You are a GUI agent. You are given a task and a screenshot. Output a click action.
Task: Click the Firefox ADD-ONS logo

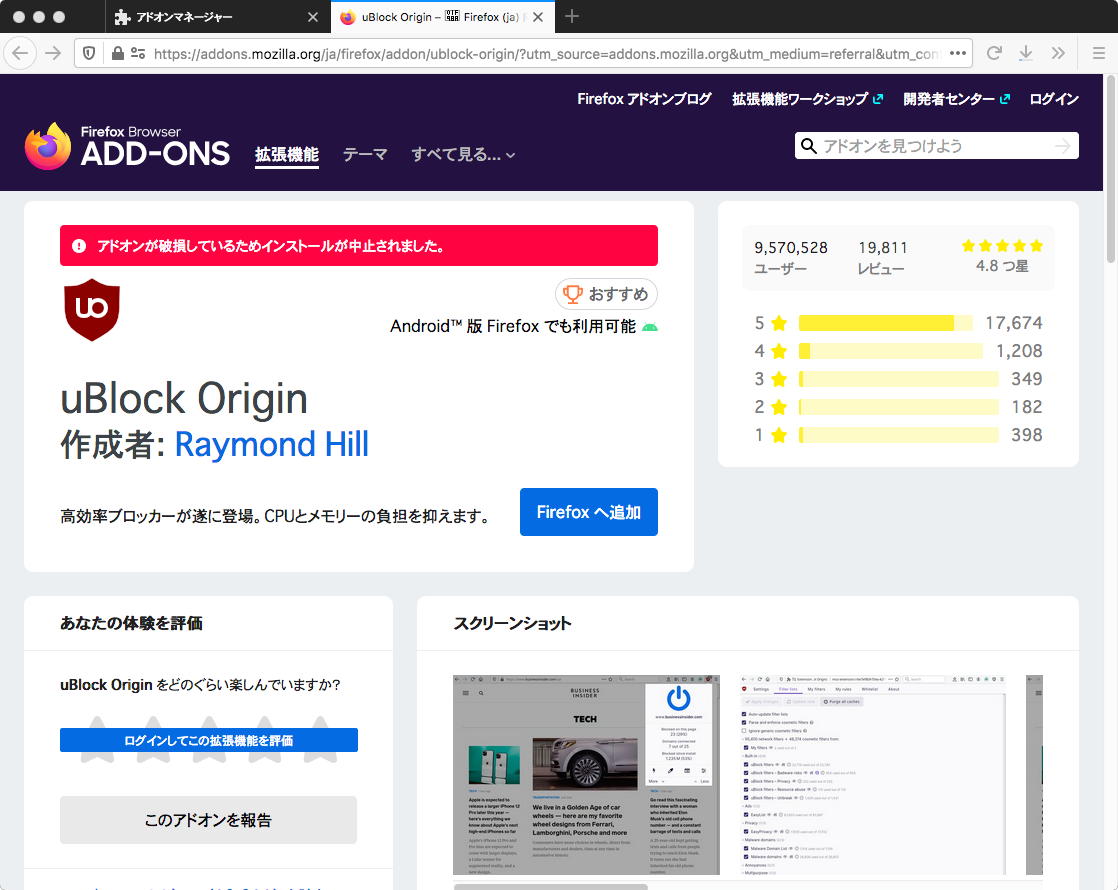click(x=127, y=146)
